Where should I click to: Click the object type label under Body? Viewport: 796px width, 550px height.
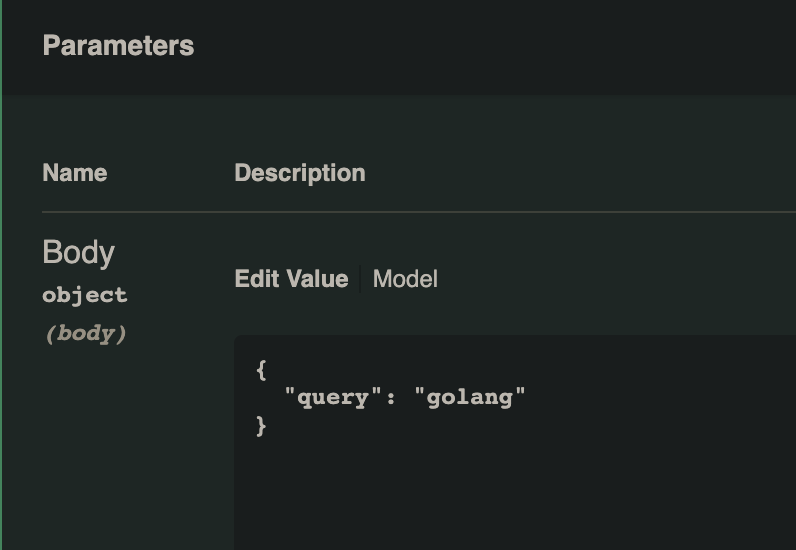[x=85, y=295]
